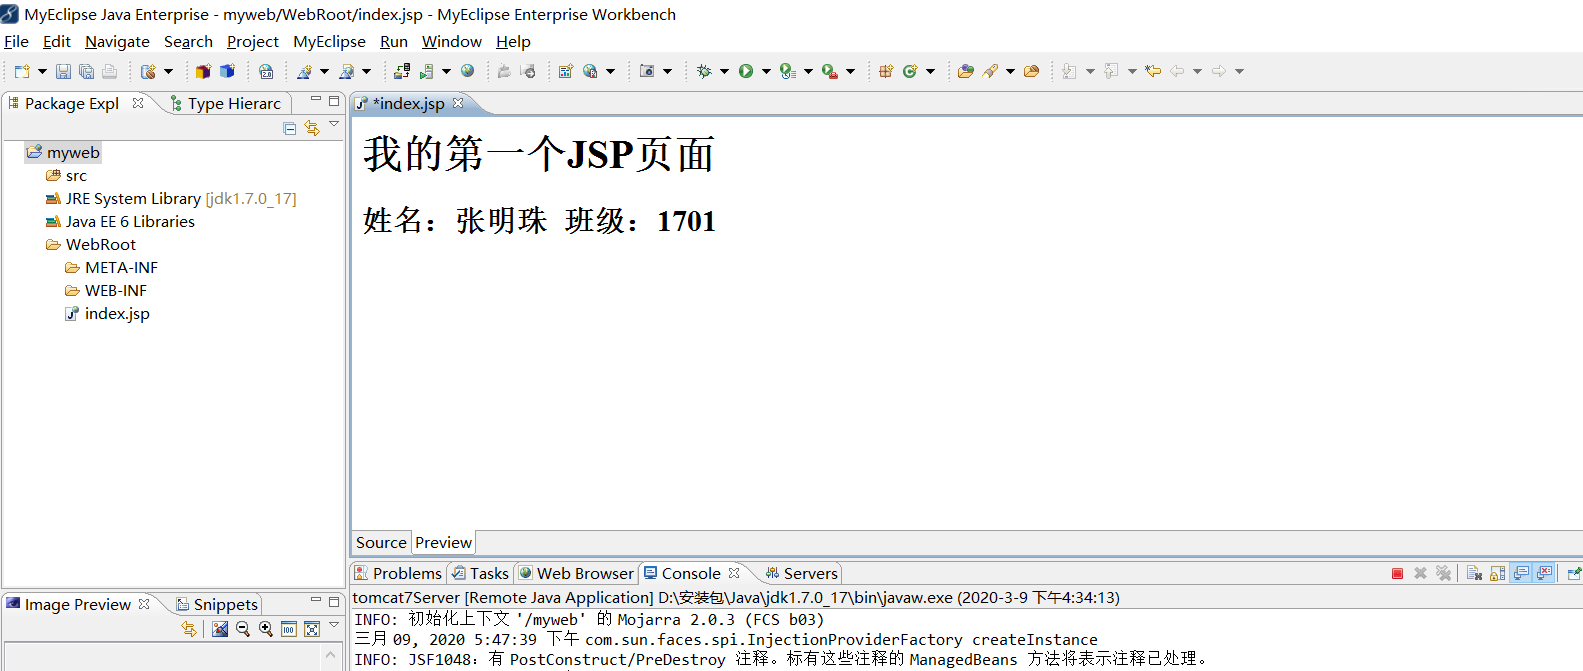The height and width of the screenshot is (671, 1583).
Task: Open the Debug dropdown arrow
Action: (724, 71)
